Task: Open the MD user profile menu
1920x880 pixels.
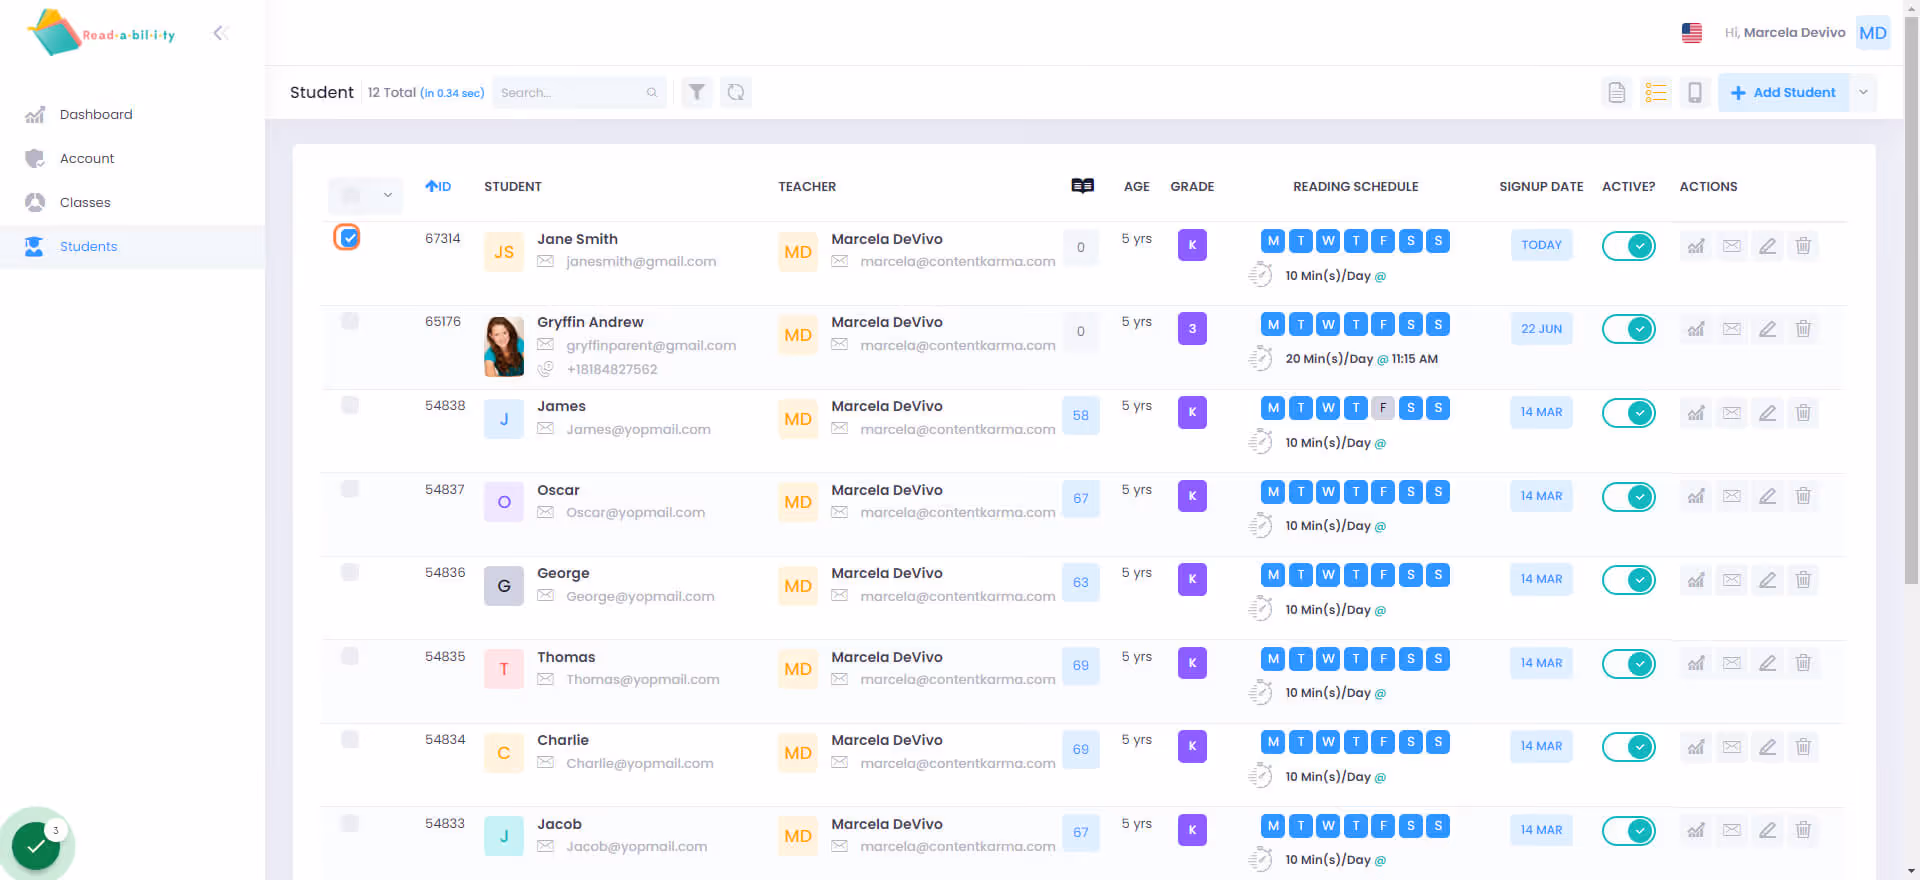Action: point(1873,33)
